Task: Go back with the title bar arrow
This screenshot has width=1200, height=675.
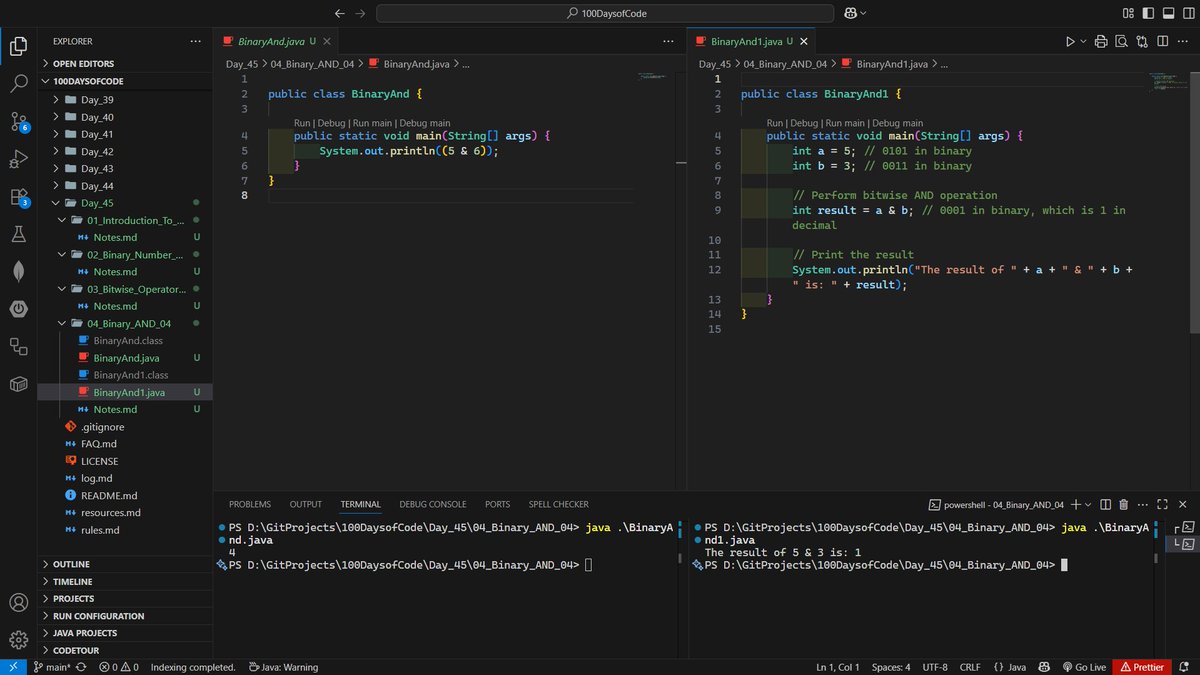Action: (340, 13)
